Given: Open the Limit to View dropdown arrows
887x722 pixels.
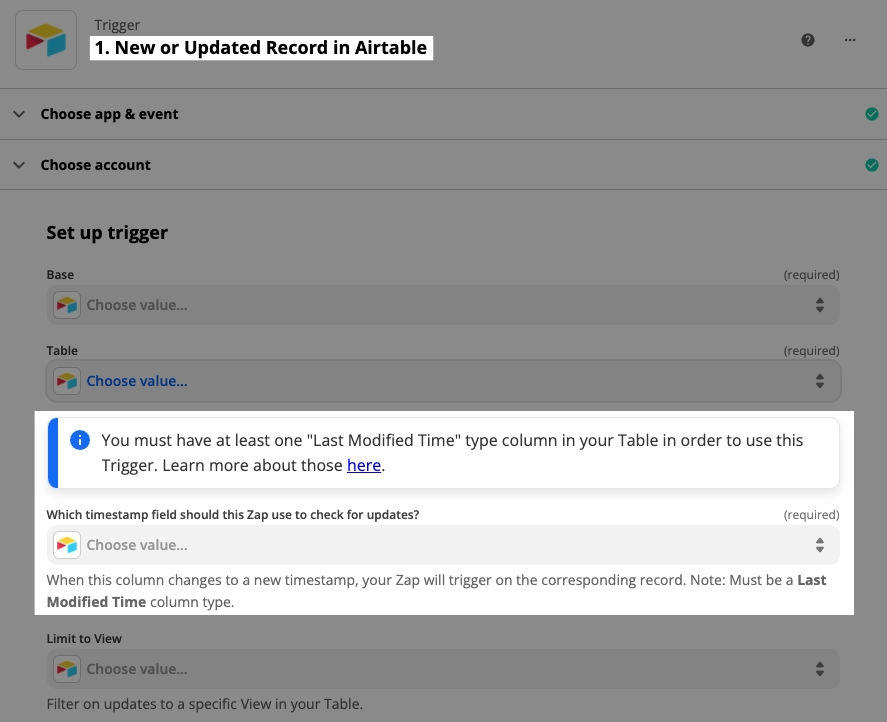Looking at the screenshot, I should click(x=820, y=669).
